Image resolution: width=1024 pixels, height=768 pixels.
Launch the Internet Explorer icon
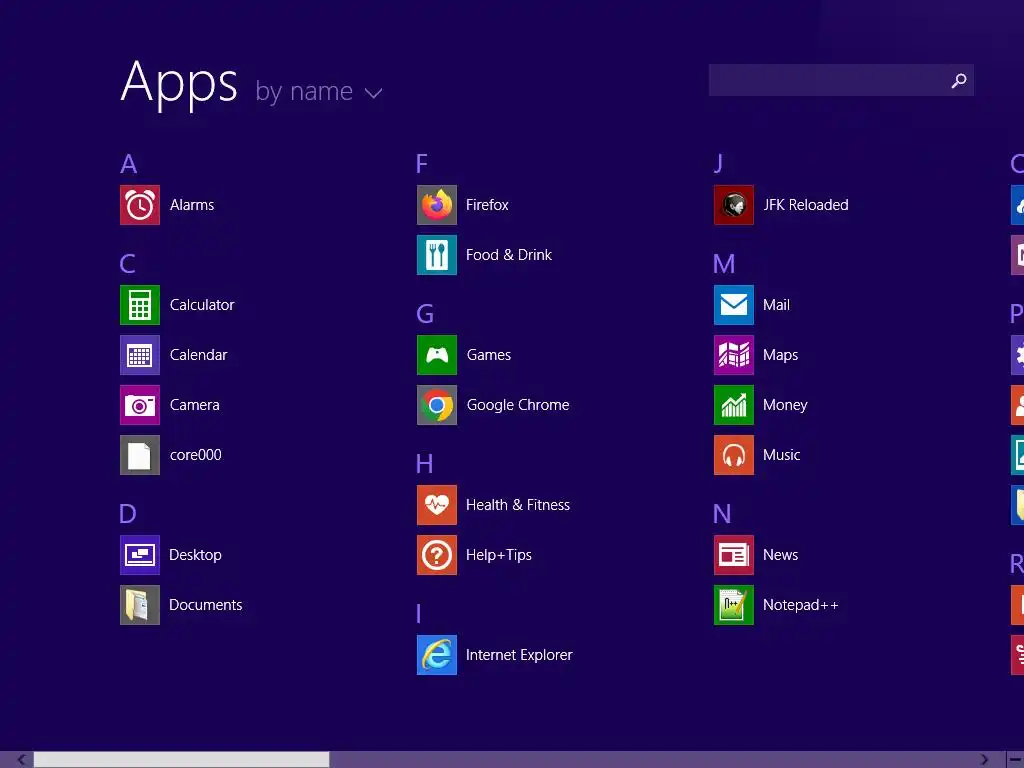pos(437,655)
